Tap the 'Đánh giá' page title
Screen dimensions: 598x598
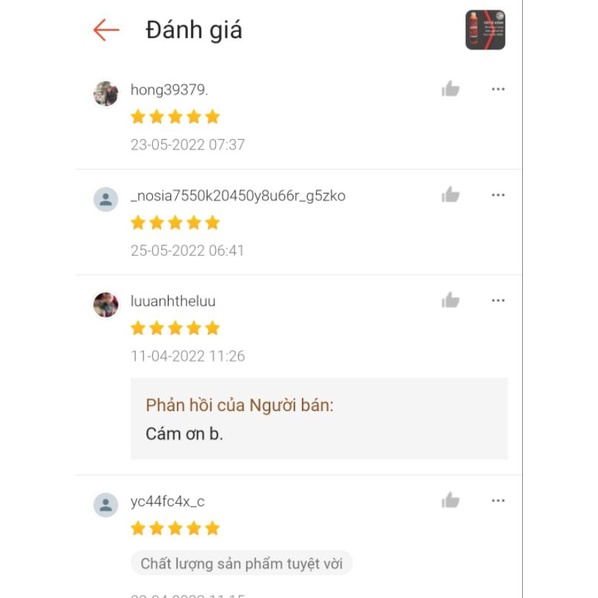(x=194, y=31)
